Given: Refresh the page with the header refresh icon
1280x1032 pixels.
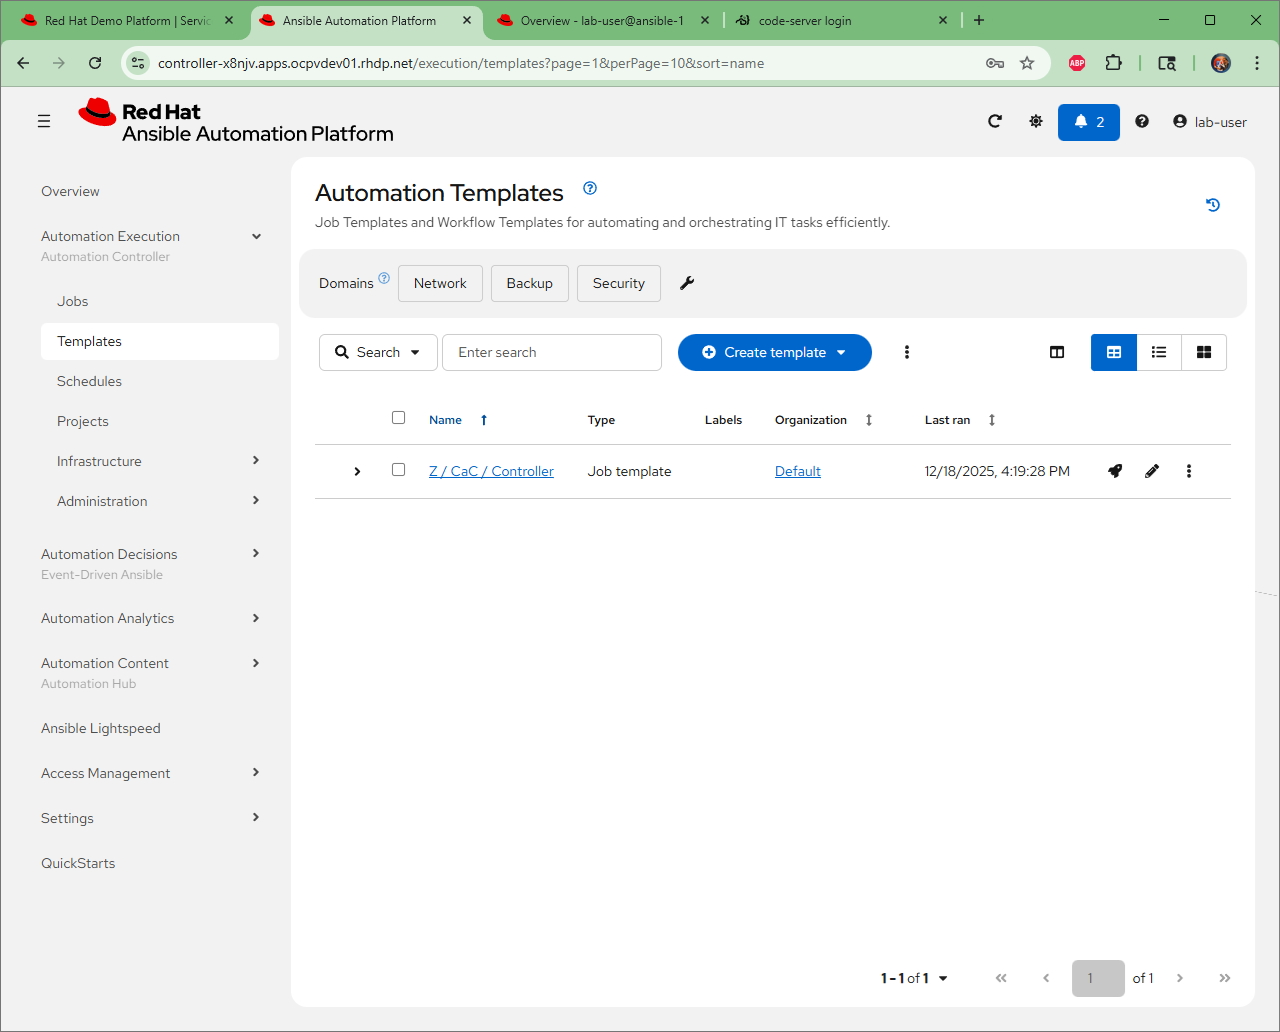Looking at the screenshot, I should (x=995, y=121).
